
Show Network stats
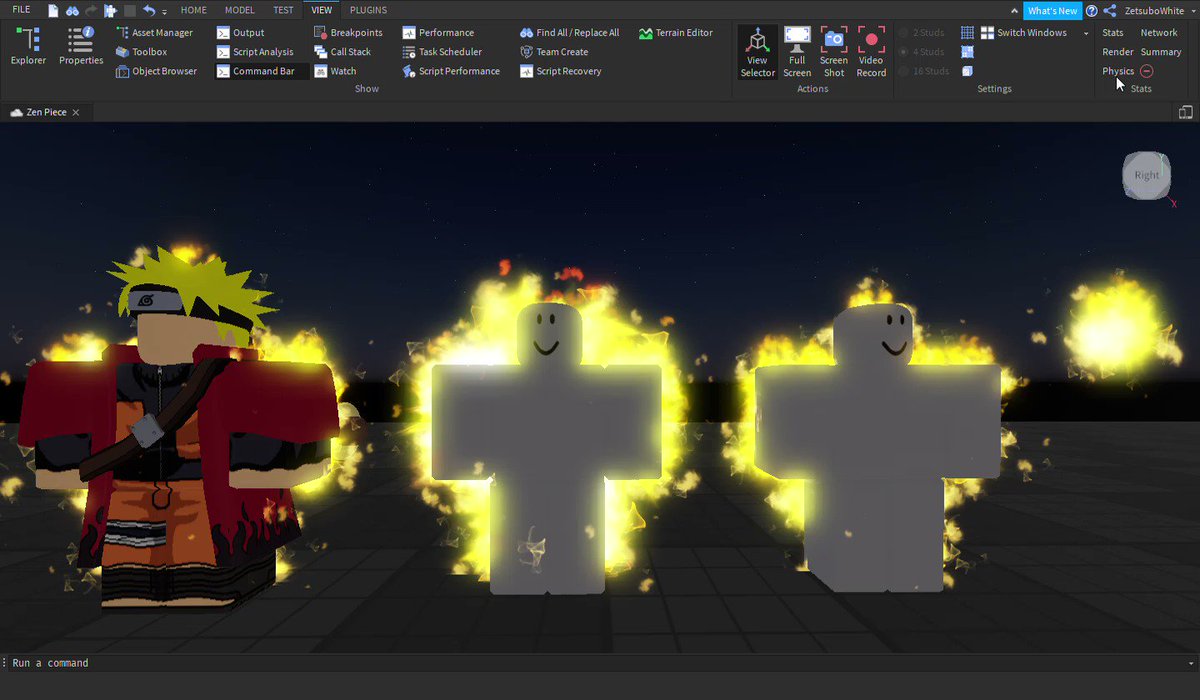[x=1159, y=33]
